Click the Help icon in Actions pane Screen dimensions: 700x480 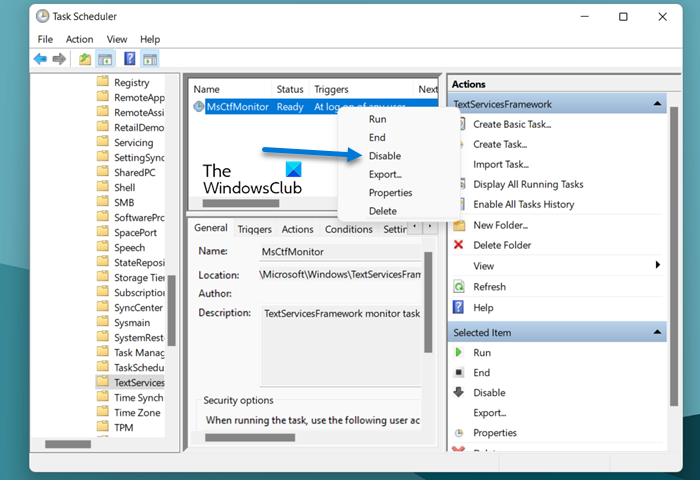[458, 307]
